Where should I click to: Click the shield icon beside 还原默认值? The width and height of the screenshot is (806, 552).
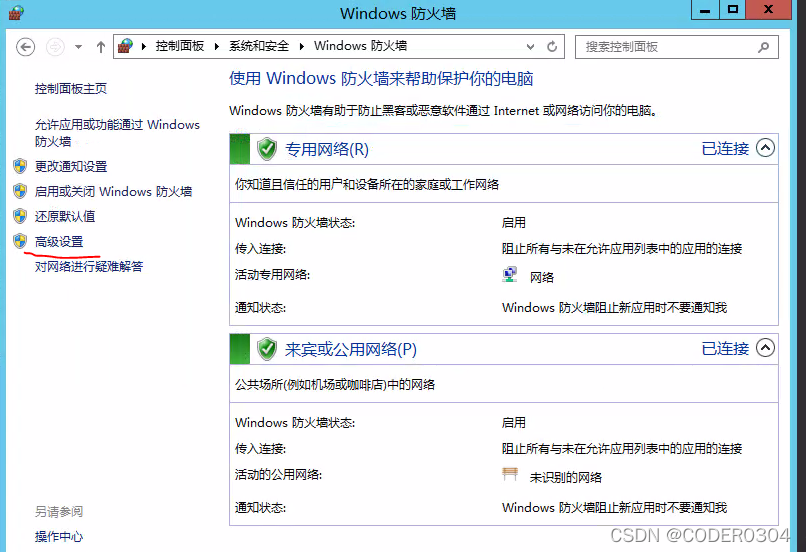click(20, 216)
